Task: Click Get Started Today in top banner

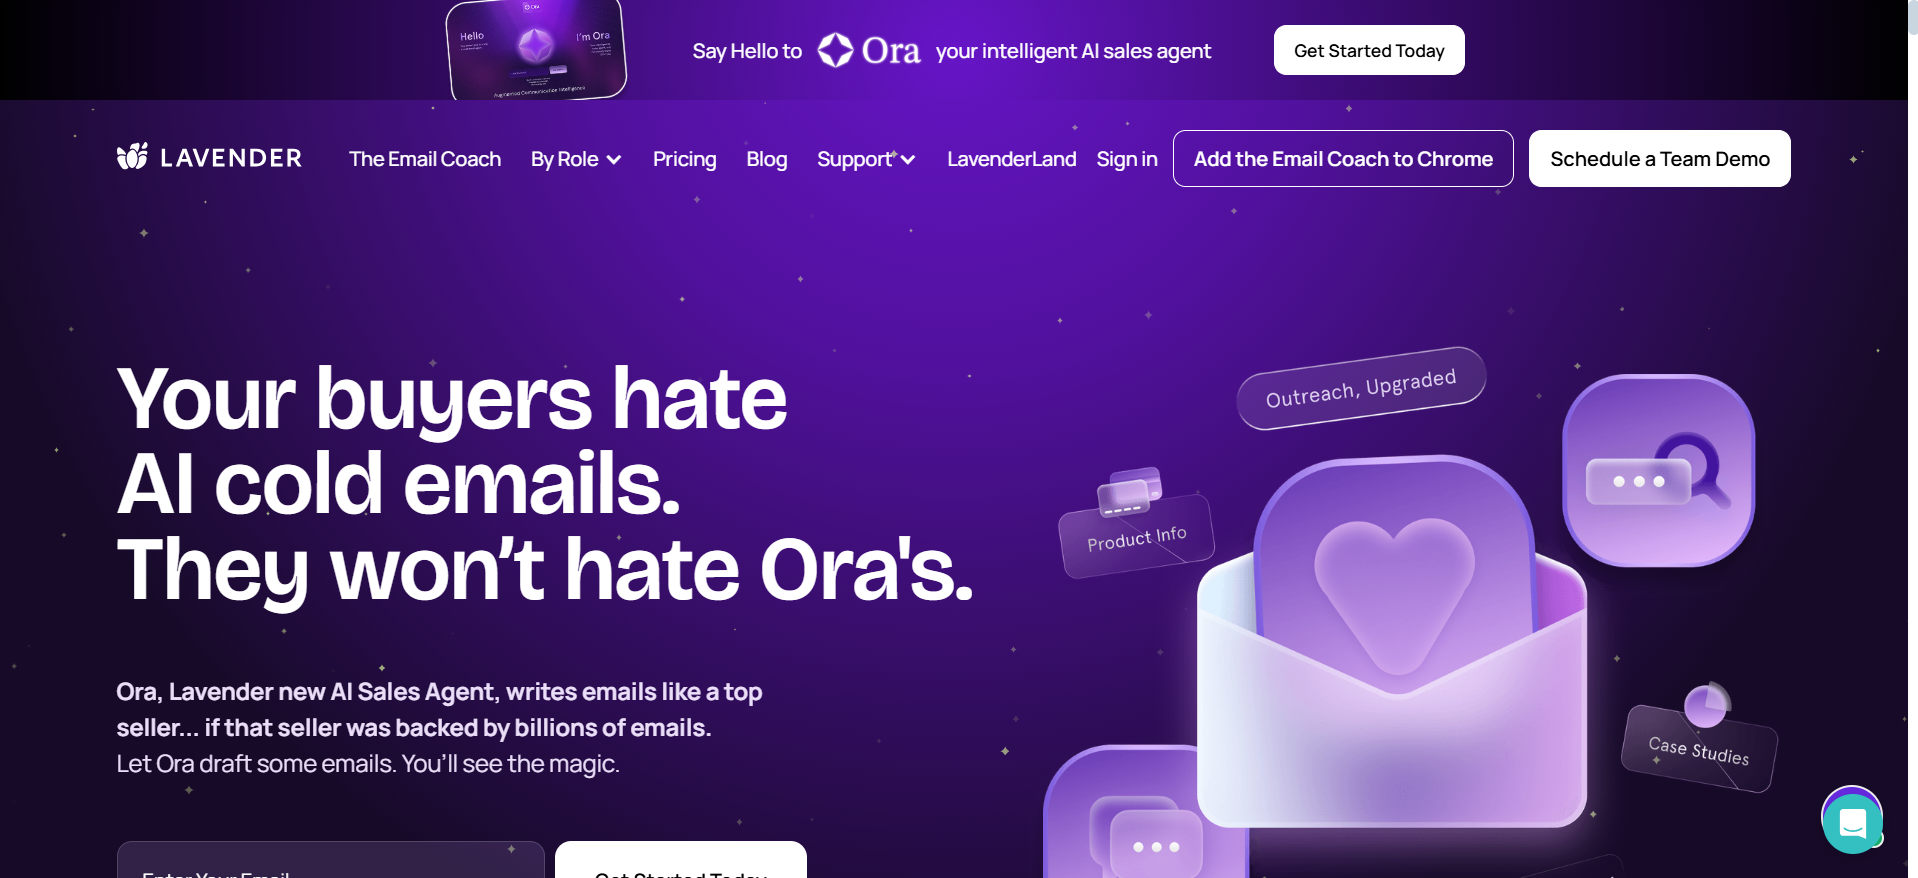Action: coord(1369,50)
